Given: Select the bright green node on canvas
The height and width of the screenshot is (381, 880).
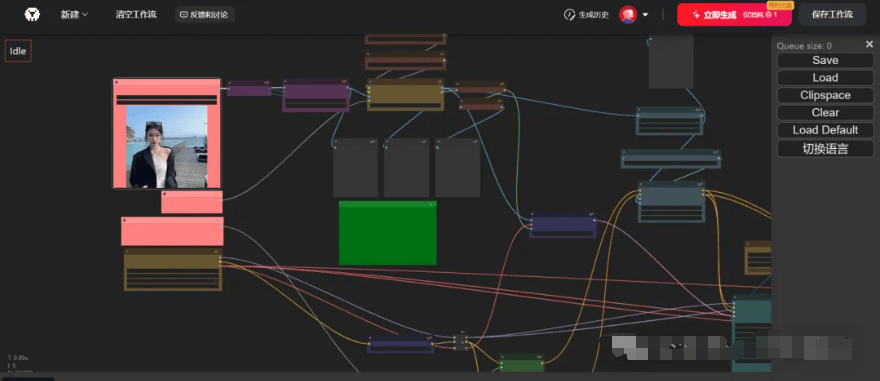Looking at the screenshot, I should point(388,233).
